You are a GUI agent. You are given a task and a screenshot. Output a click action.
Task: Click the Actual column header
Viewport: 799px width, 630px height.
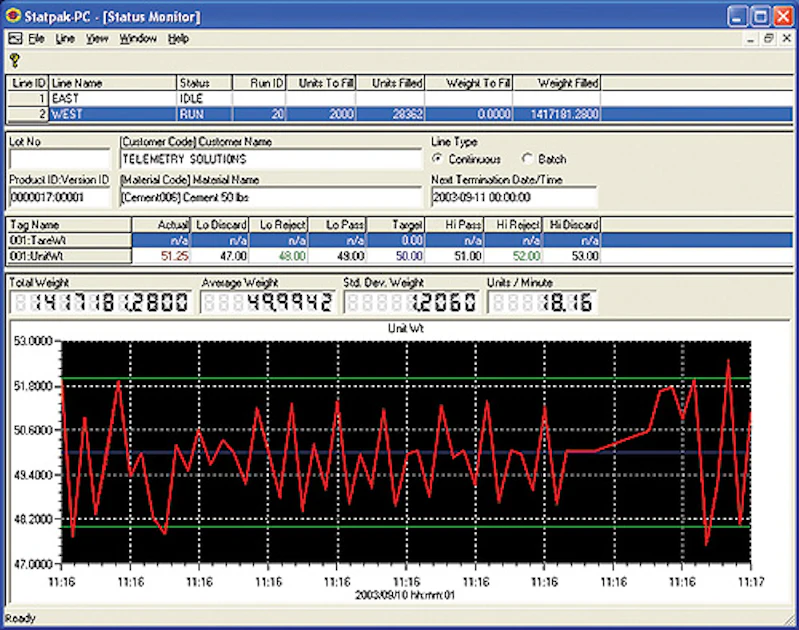(x=161, y=225)
